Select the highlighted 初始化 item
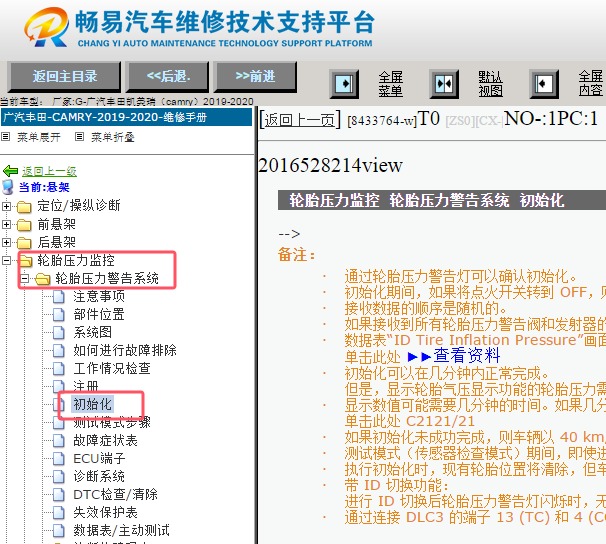606x544 pixels. click(x=92, y=405)
